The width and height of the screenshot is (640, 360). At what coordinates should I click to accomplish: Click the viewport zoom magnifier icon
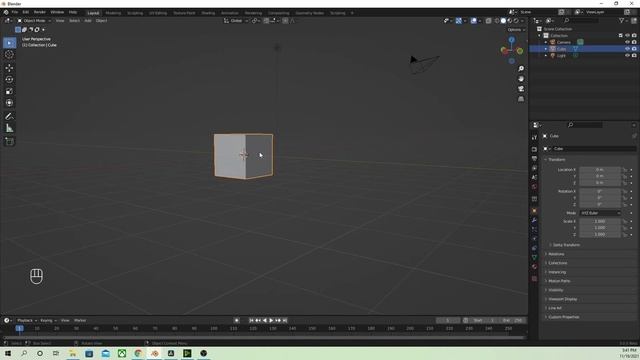tap(521, 69)
